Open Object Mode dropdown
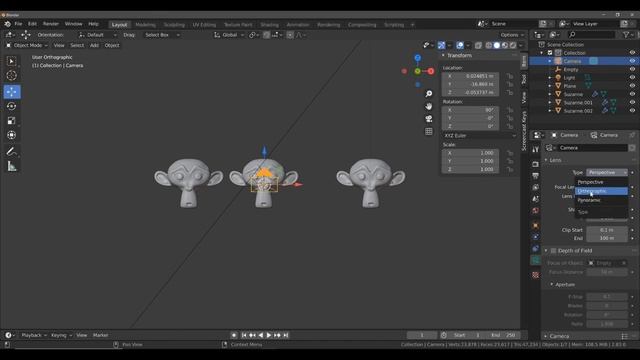This screenshot has height=360, width=640. 27,45
